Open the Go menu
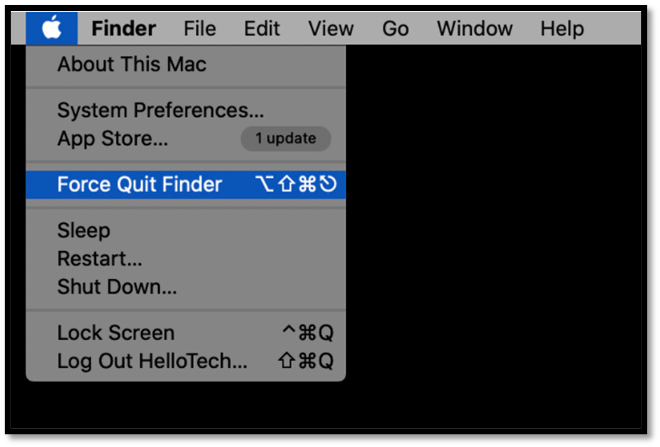The width and height of the screenshot is (660, 447). (396, 28)
